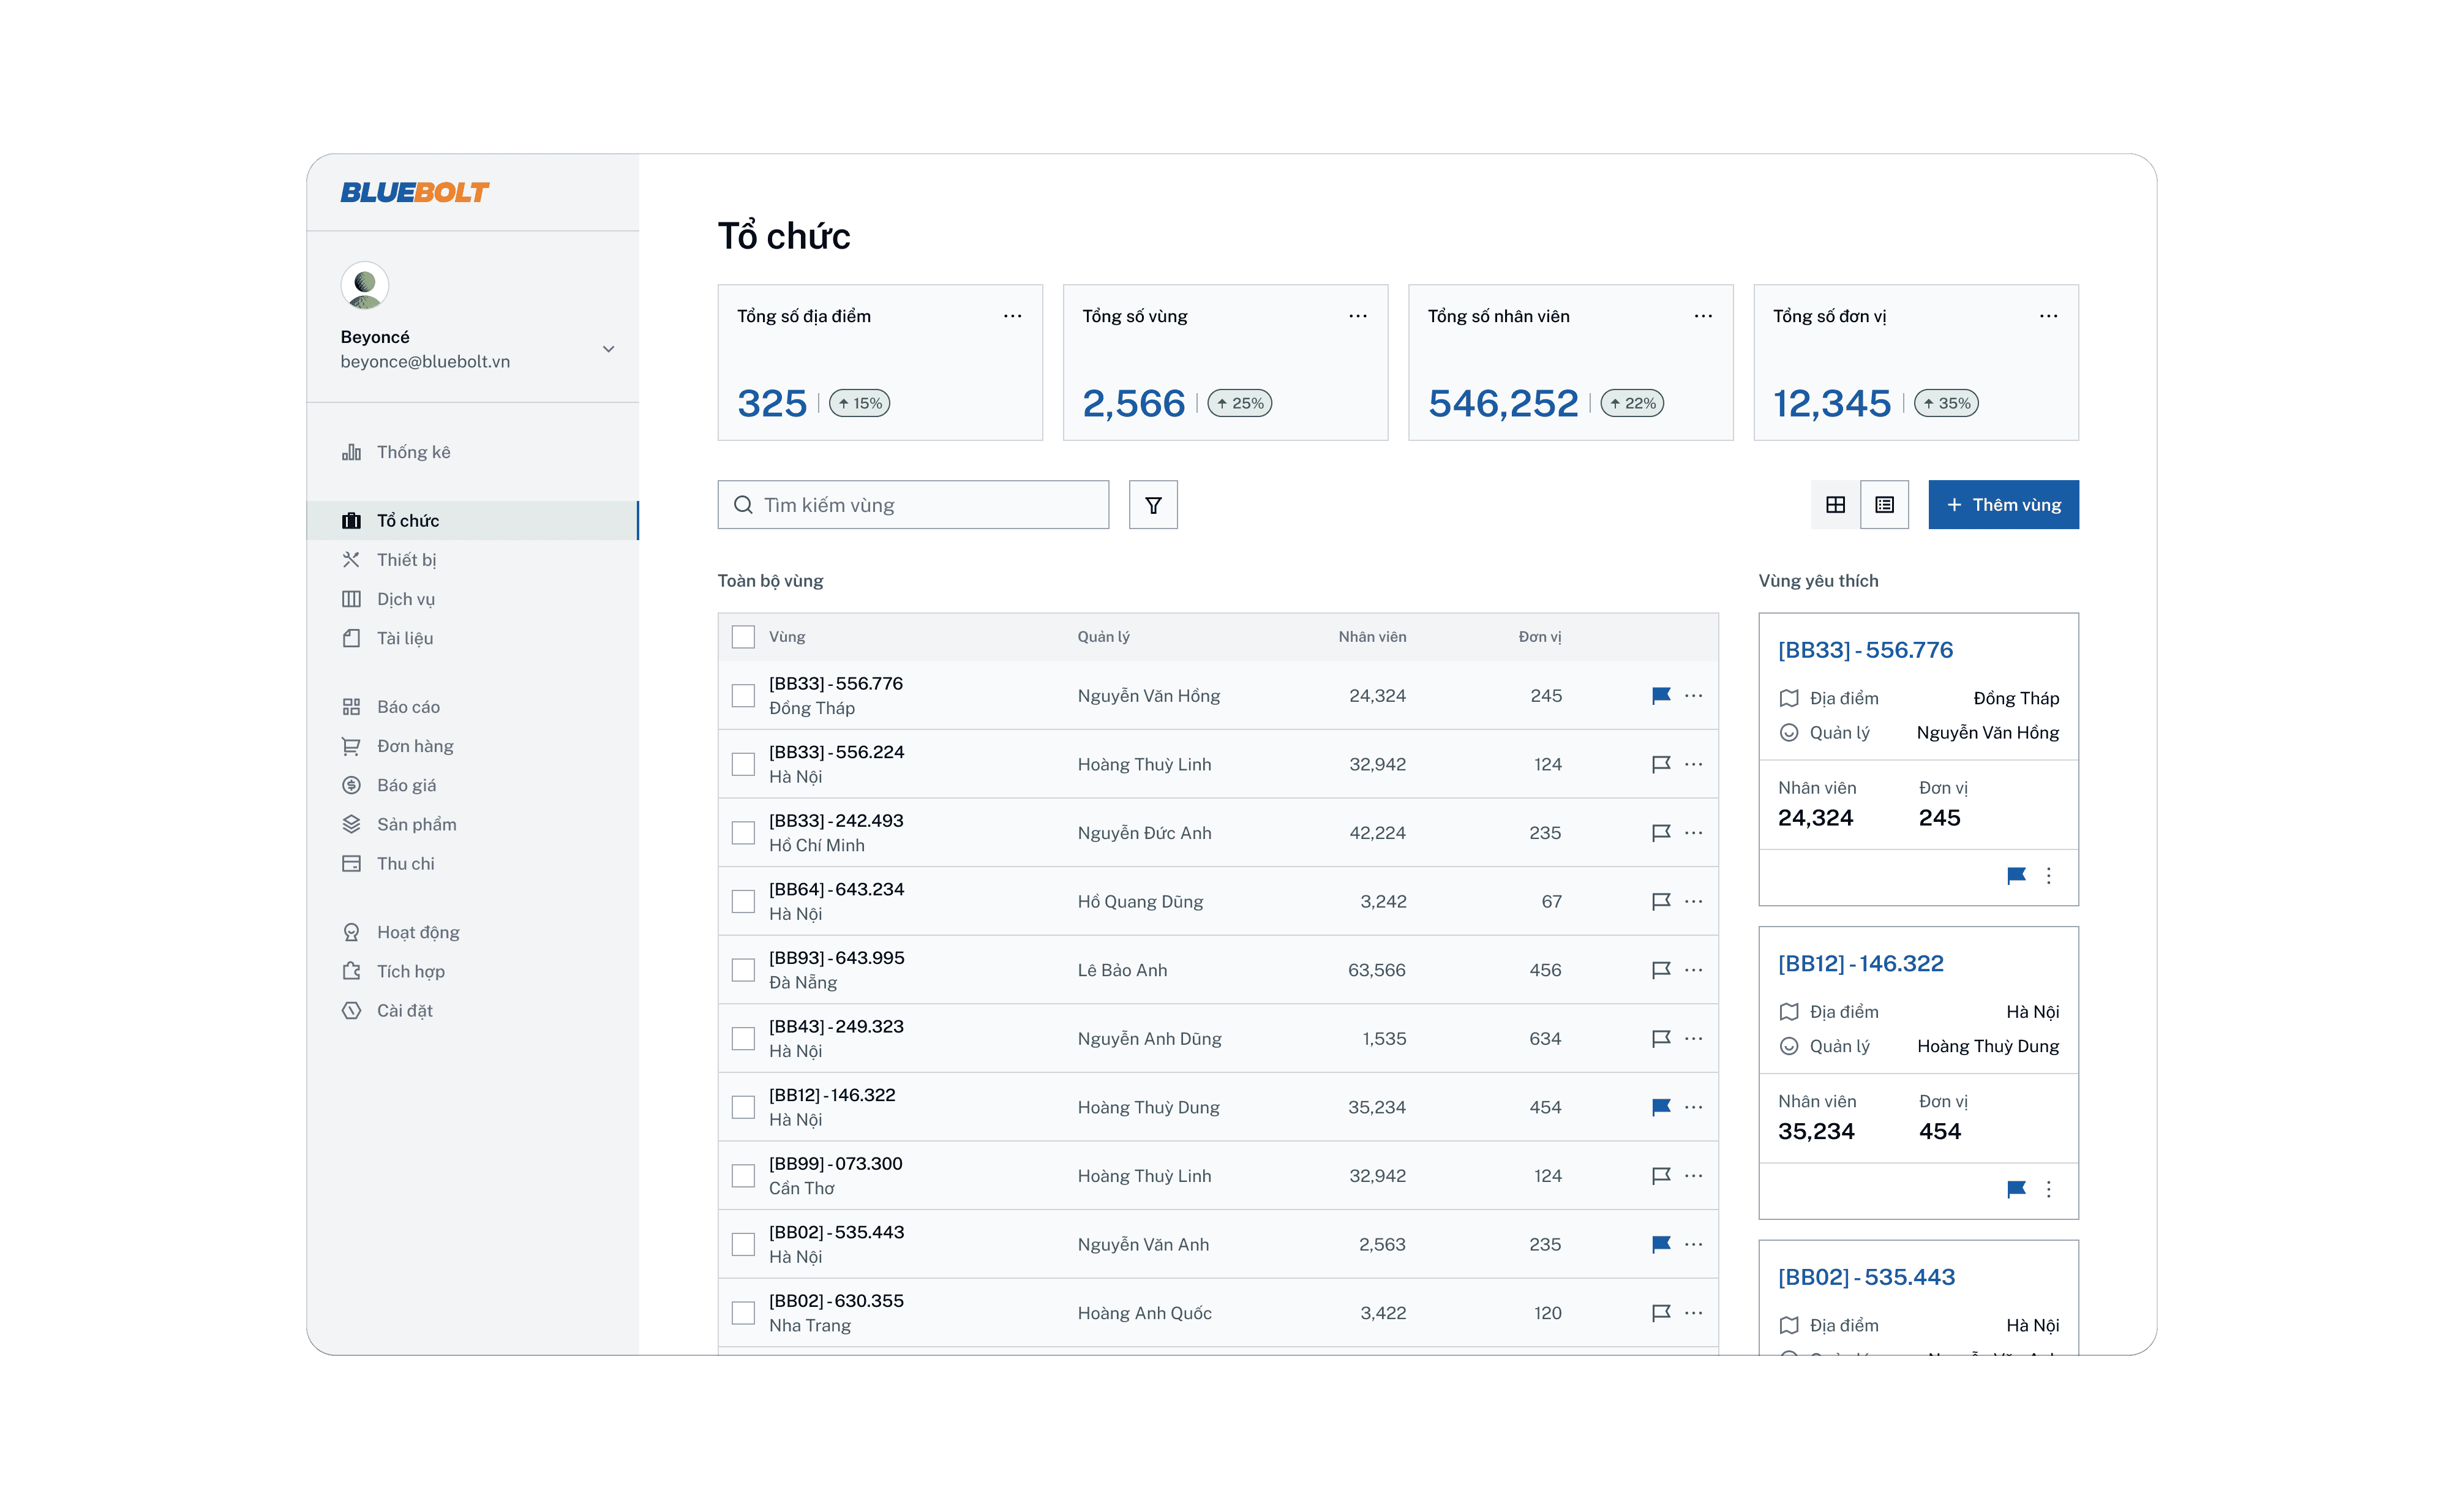Open three-dot menu for Lê Bảo Anh row
The height and width of the screenshot is (1509, 2464).
pyautogui.click(x=1693, y=970)
